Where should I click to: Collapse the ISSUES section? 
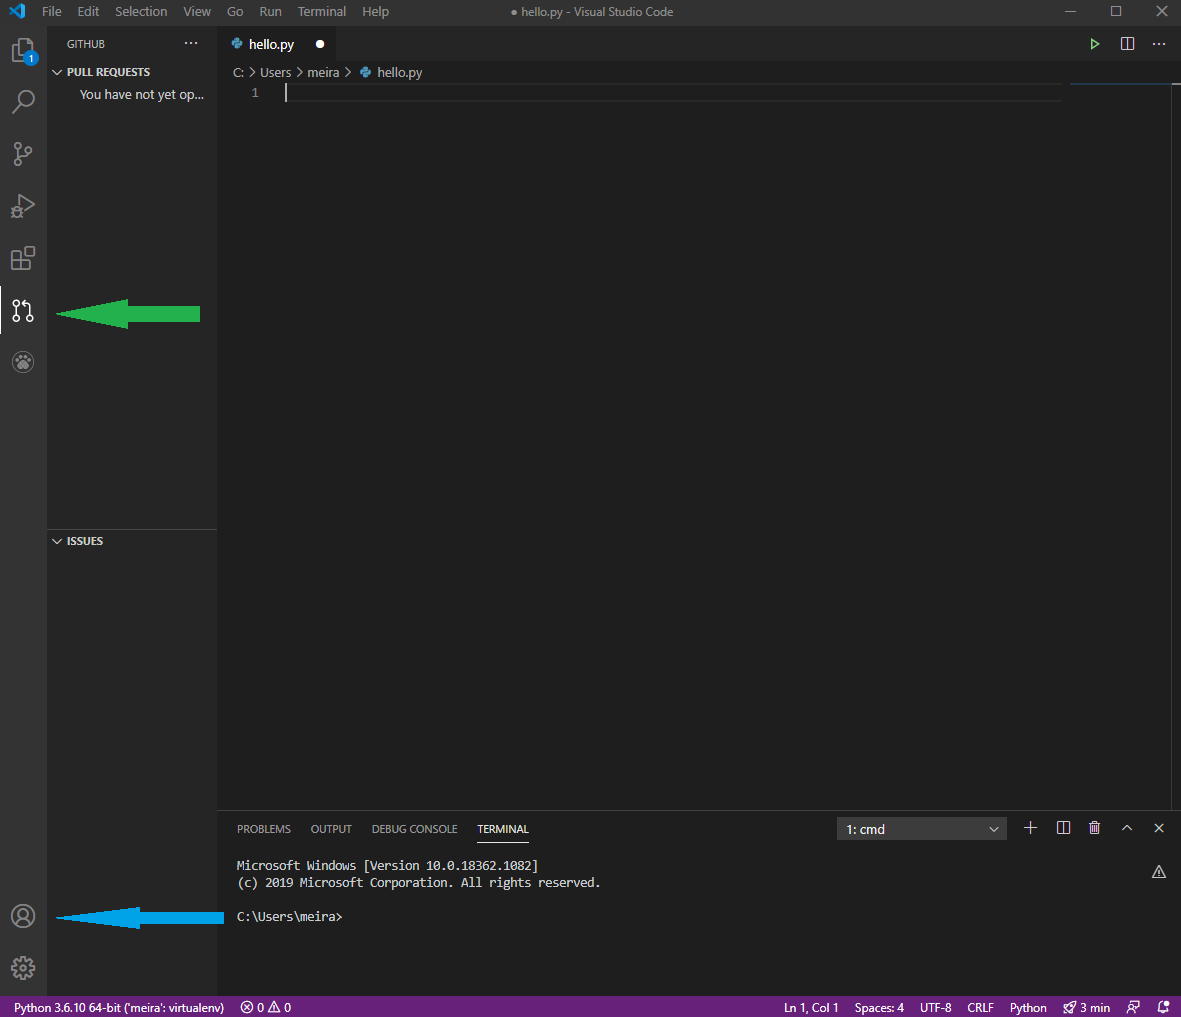tap(57, 540)
